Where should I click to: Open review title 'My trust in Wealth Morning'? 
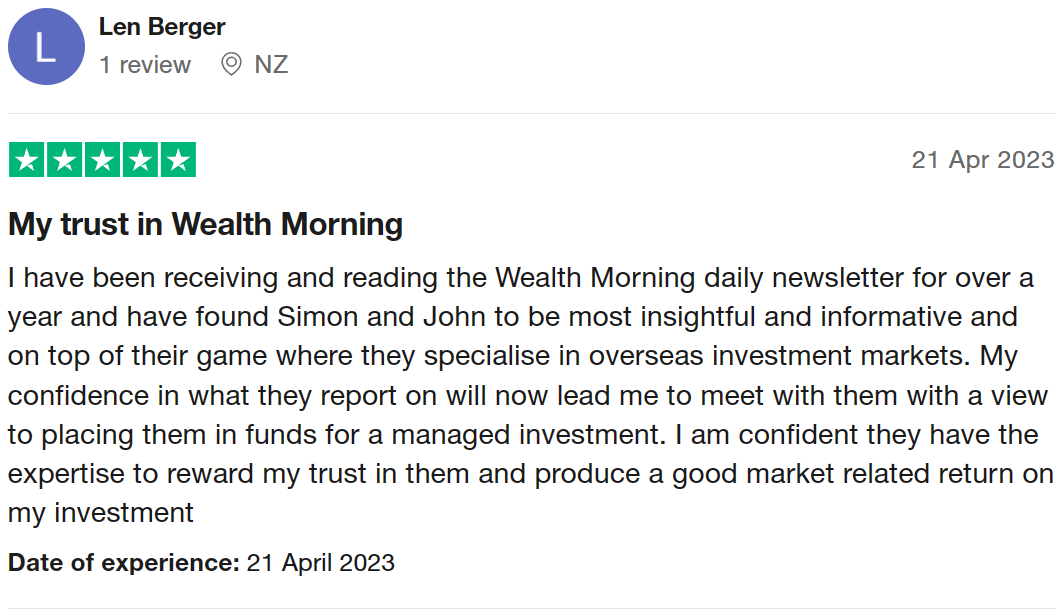[x=205, y=224]
